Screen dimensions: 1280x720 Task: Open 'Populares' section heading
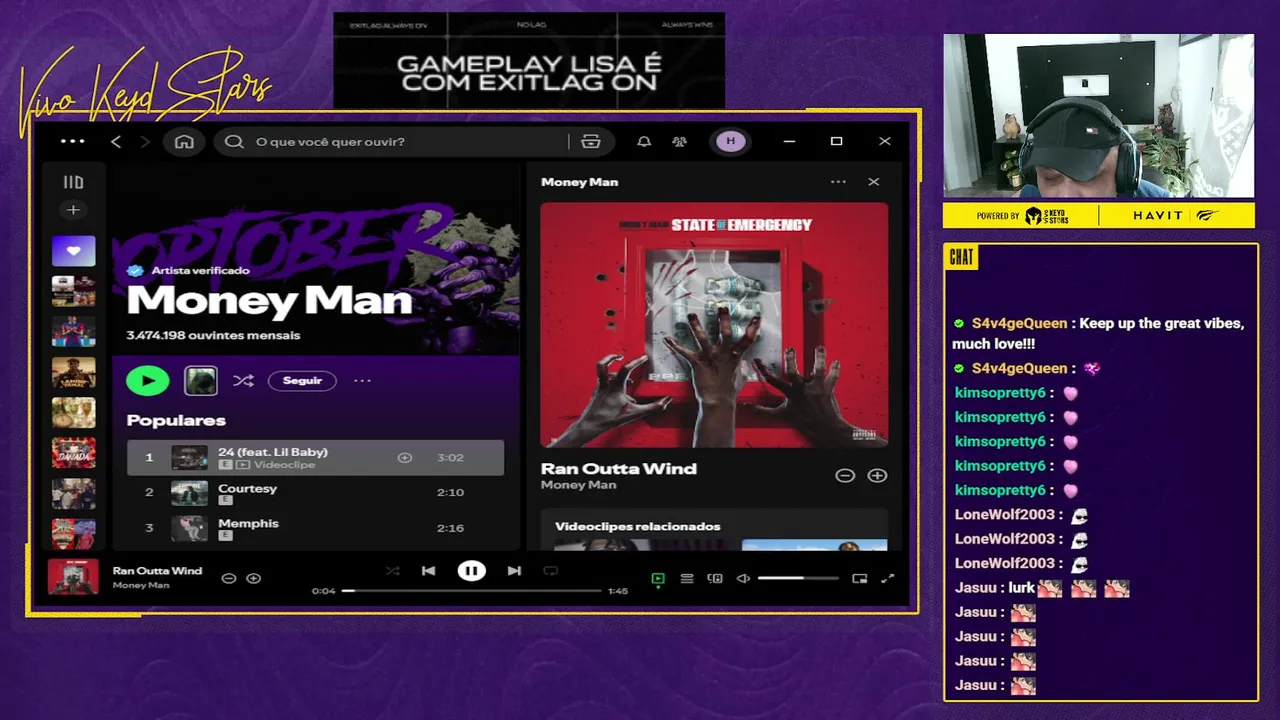(176, 420)
